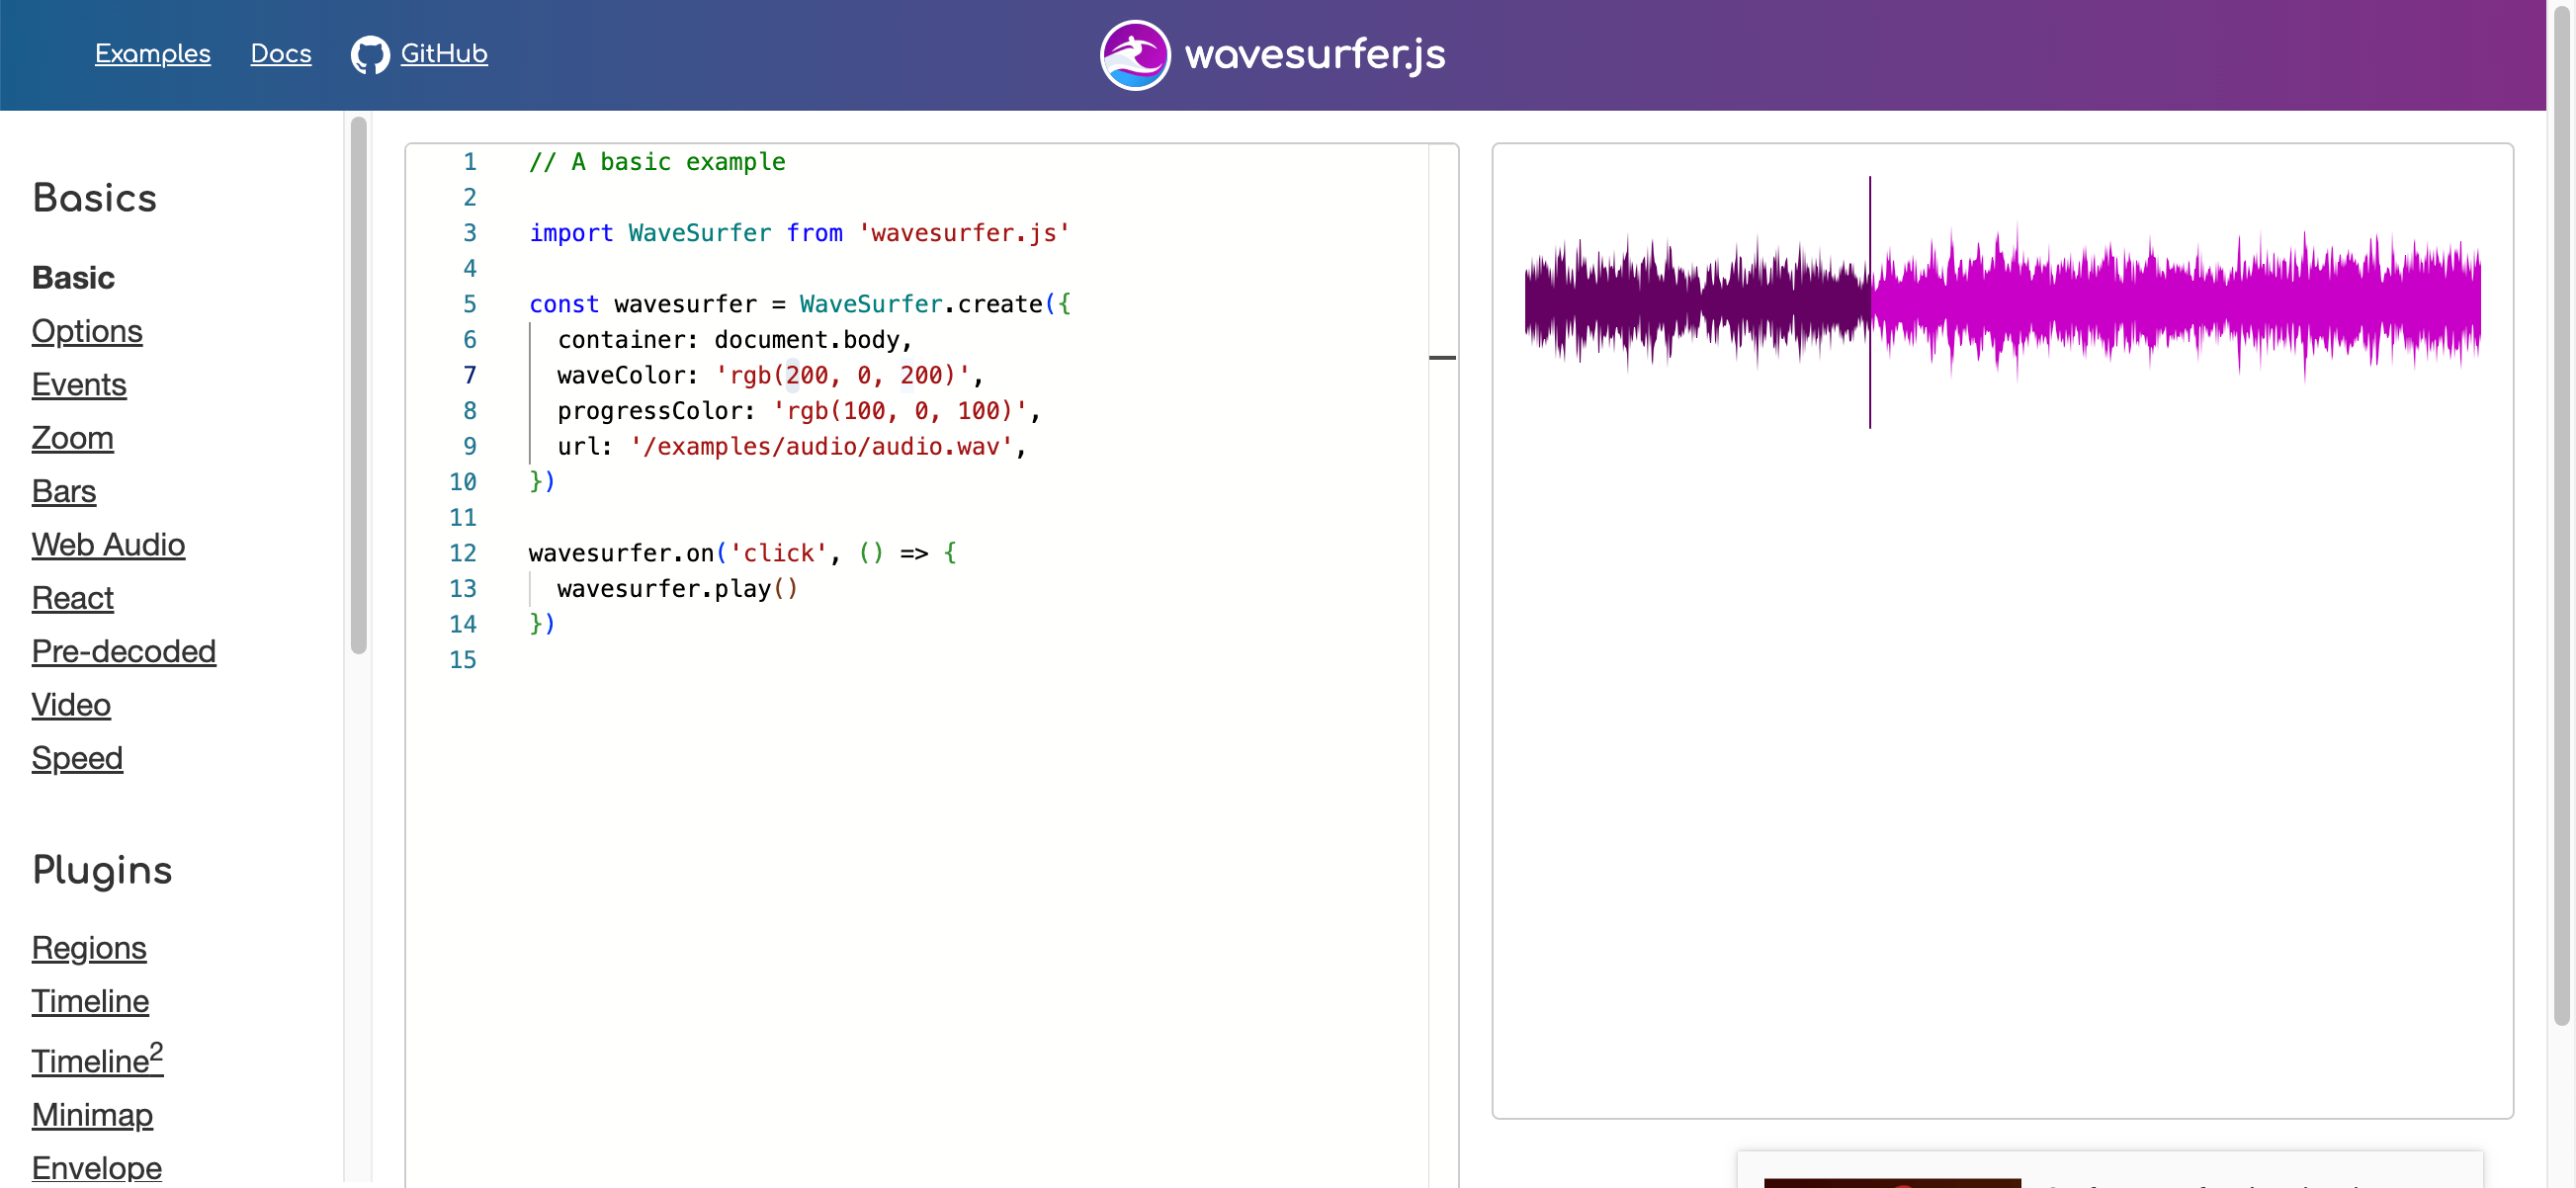Open the Web Audio example
Image resolution: width=2576 pixels, height=1188 pixels.
coord(108,545)
